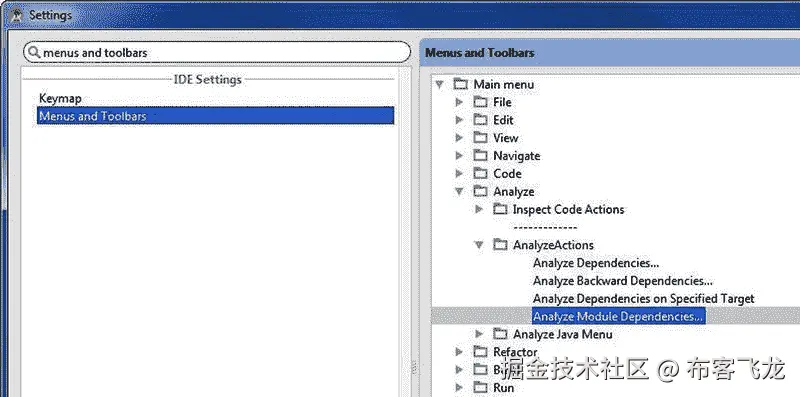Click the File folder icon

point(480,102)
